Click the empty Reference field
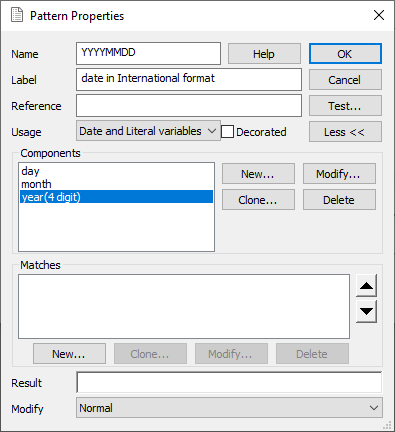395x432 pixels. coord(189,105)
